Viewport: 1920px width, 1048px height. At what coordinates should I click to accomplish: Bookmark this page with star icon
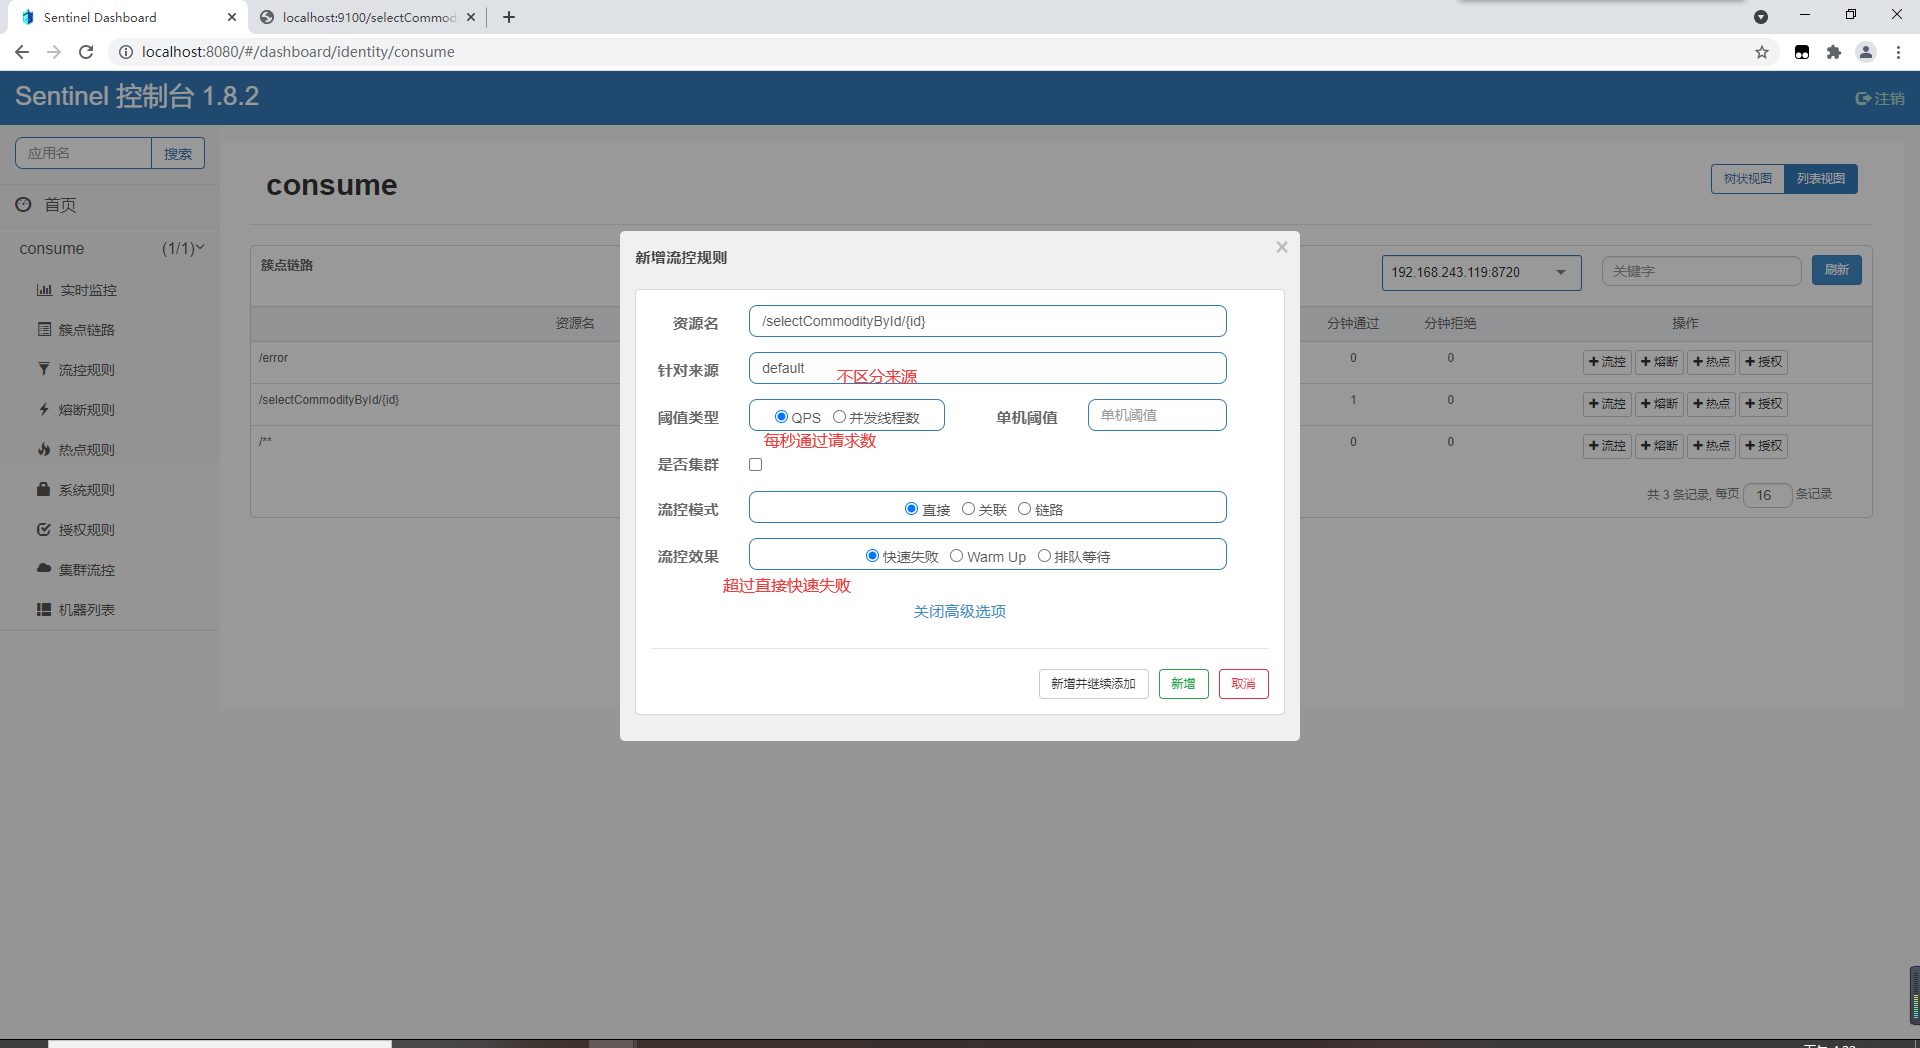[1762, 52]
